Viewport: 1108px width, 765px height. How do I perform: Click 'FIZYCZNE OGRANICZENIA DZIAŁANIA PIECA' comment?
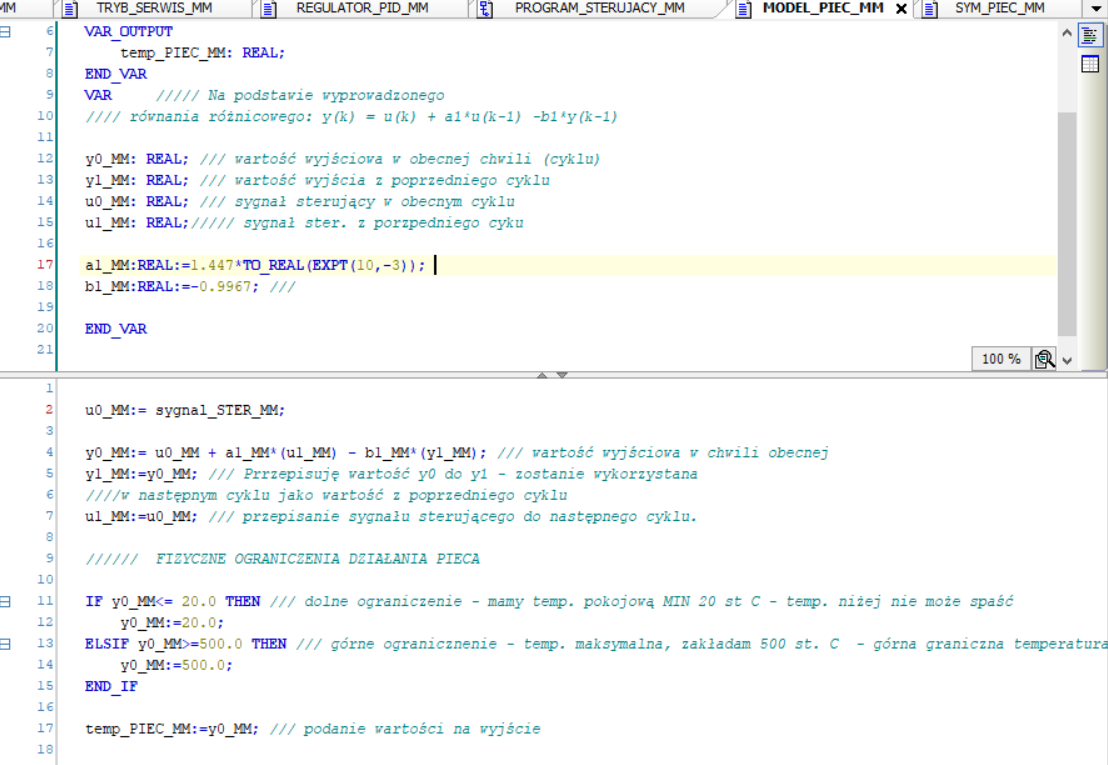tap(318, 559)
